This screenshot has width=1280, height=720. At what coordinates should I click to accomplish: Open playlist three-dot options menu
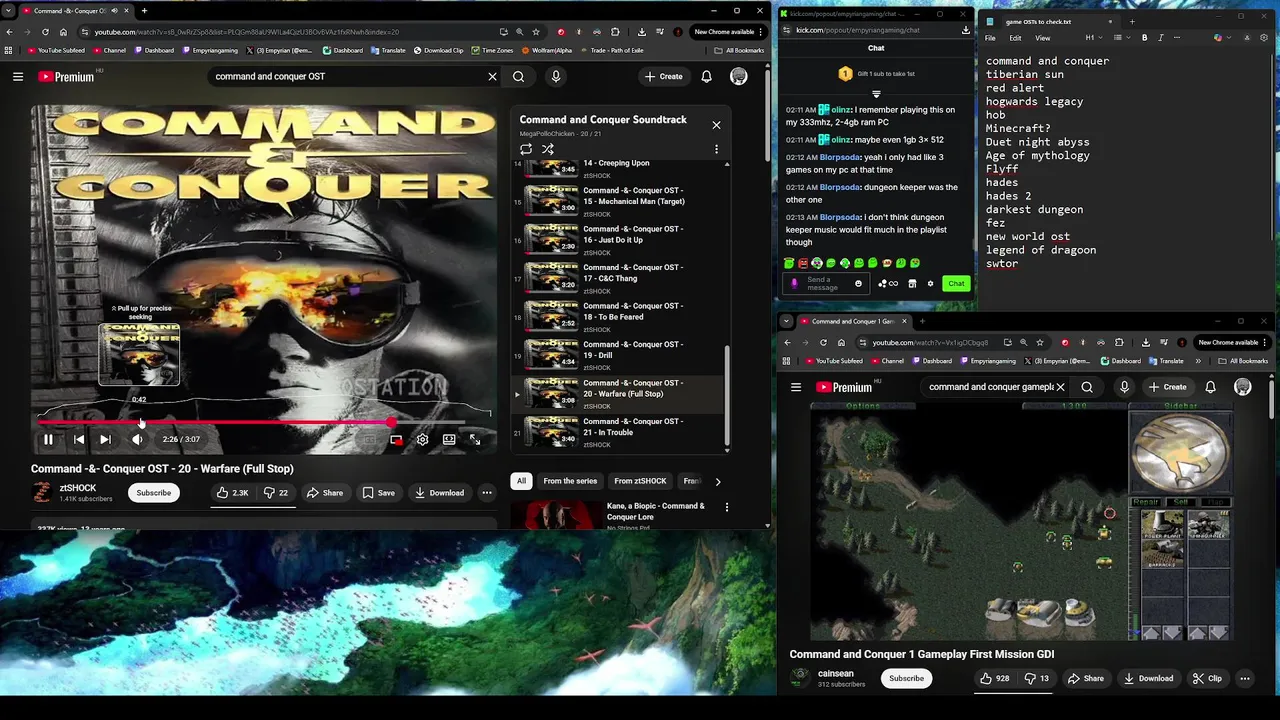(x=716, y=149)
